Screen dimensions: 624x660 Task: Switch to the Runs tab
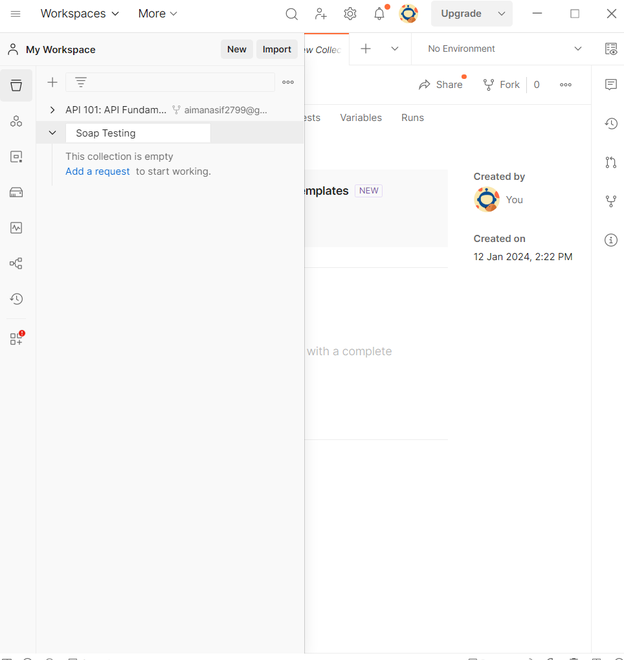(412, 117)
